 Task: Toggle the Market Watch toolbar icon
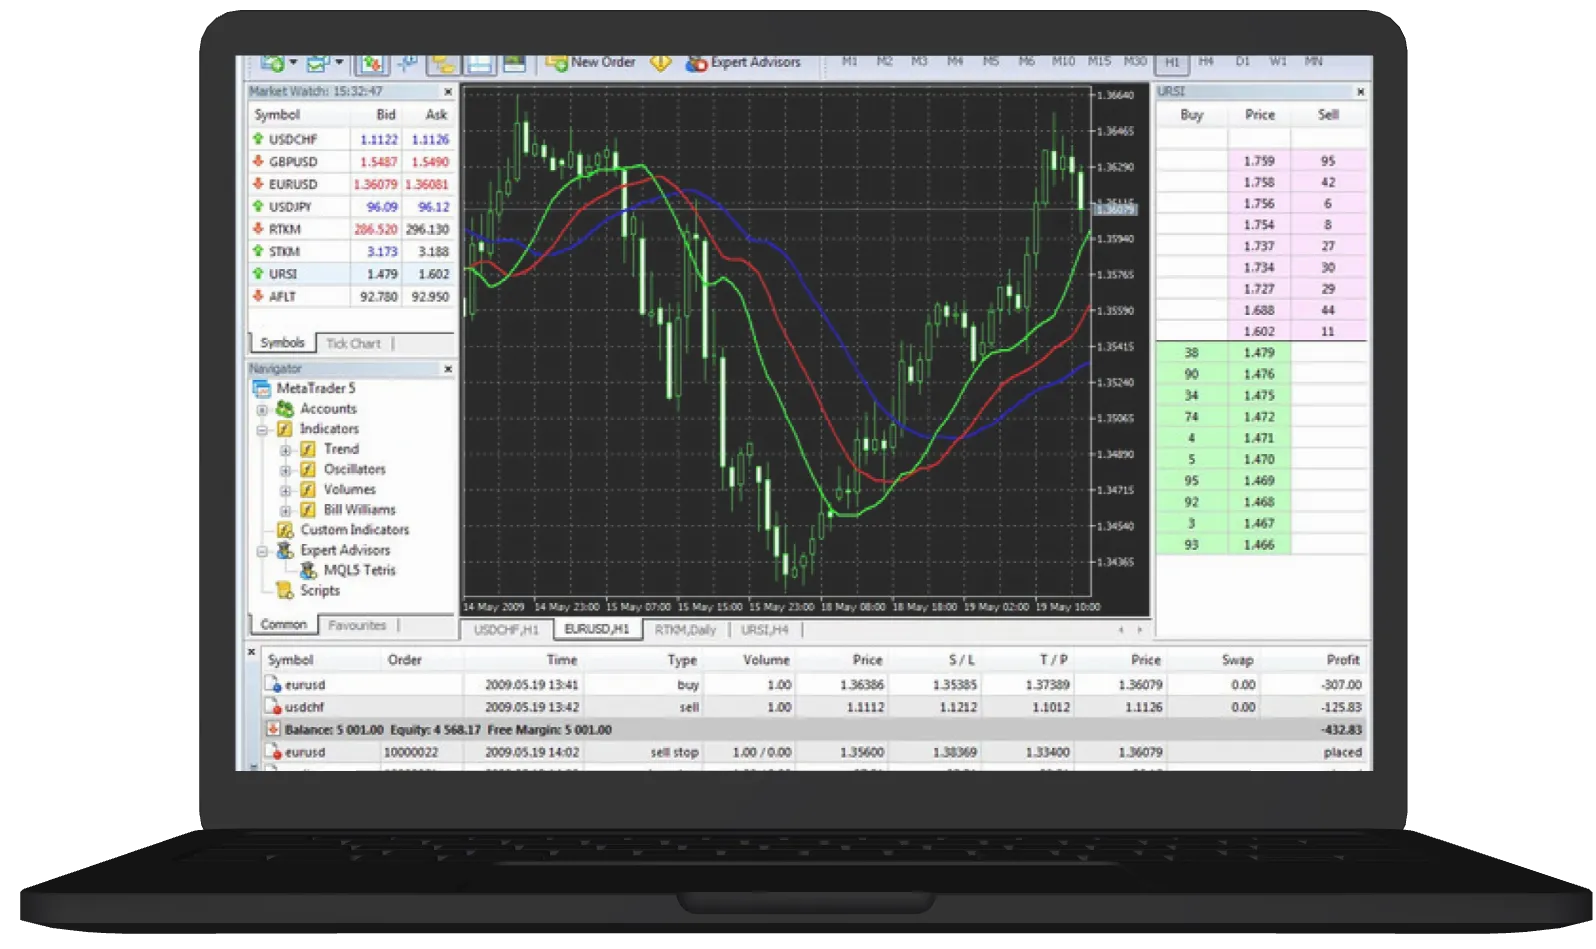(372, 63)
